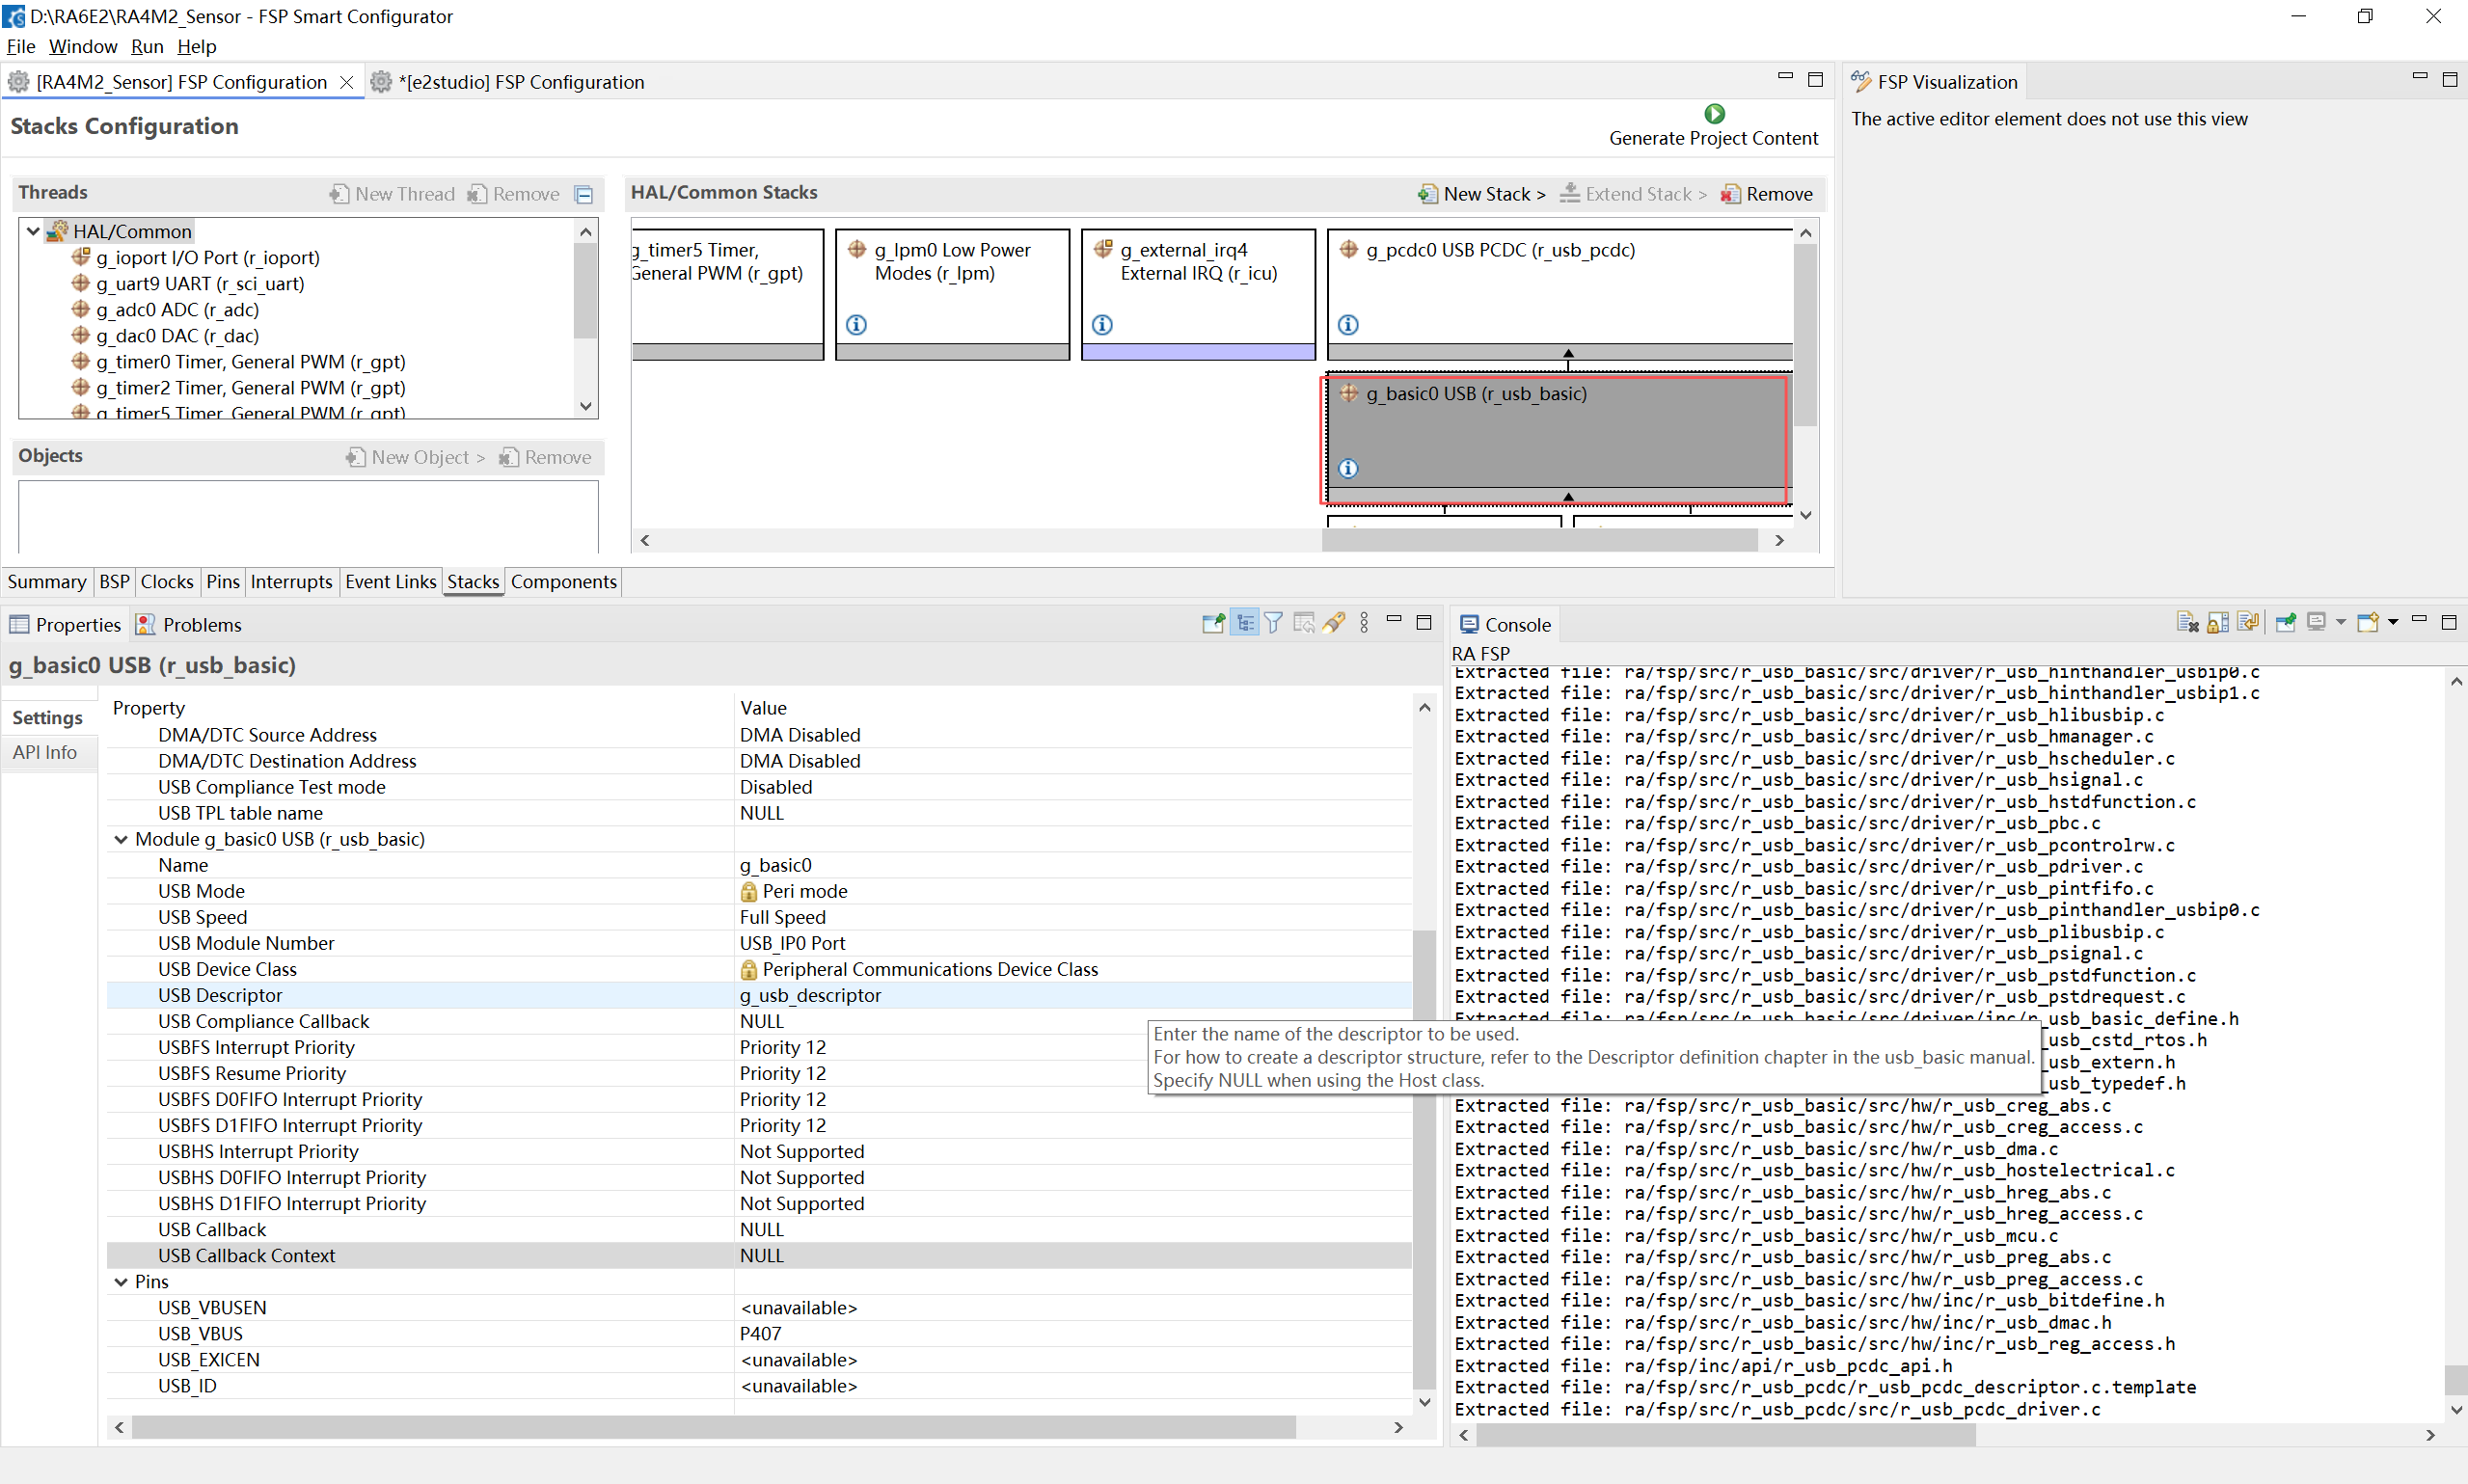
Task: Collapse the HAL/Common tree node
Action: (33, 231)
